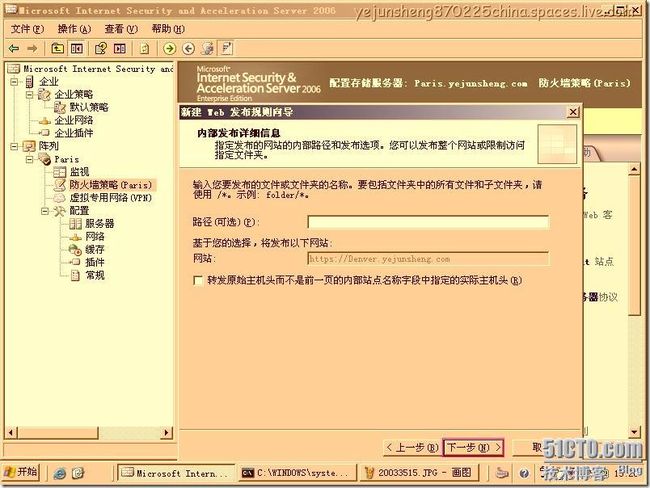Select 插件 under 配置
Image resolution: width=650 pixels, height=488 pixels.
[x=95, y=262]
